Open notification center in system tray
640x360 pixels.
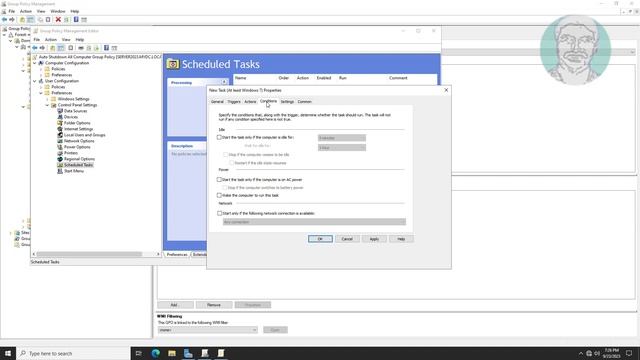point(629,353)
